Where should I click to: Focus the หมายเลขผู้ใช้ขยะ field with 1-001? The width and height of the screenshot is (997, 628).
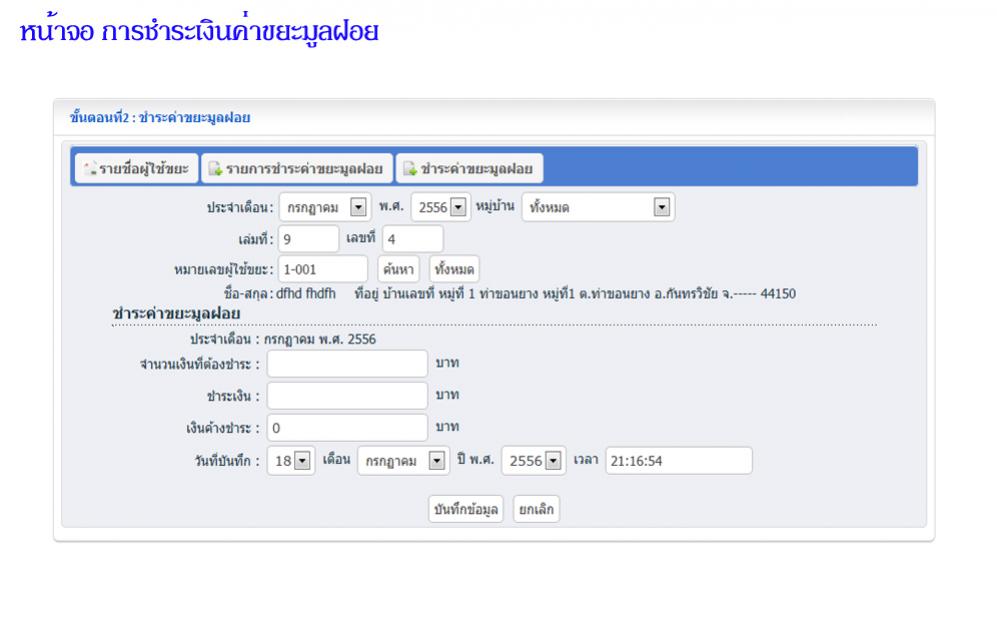[x=323, y=269]
